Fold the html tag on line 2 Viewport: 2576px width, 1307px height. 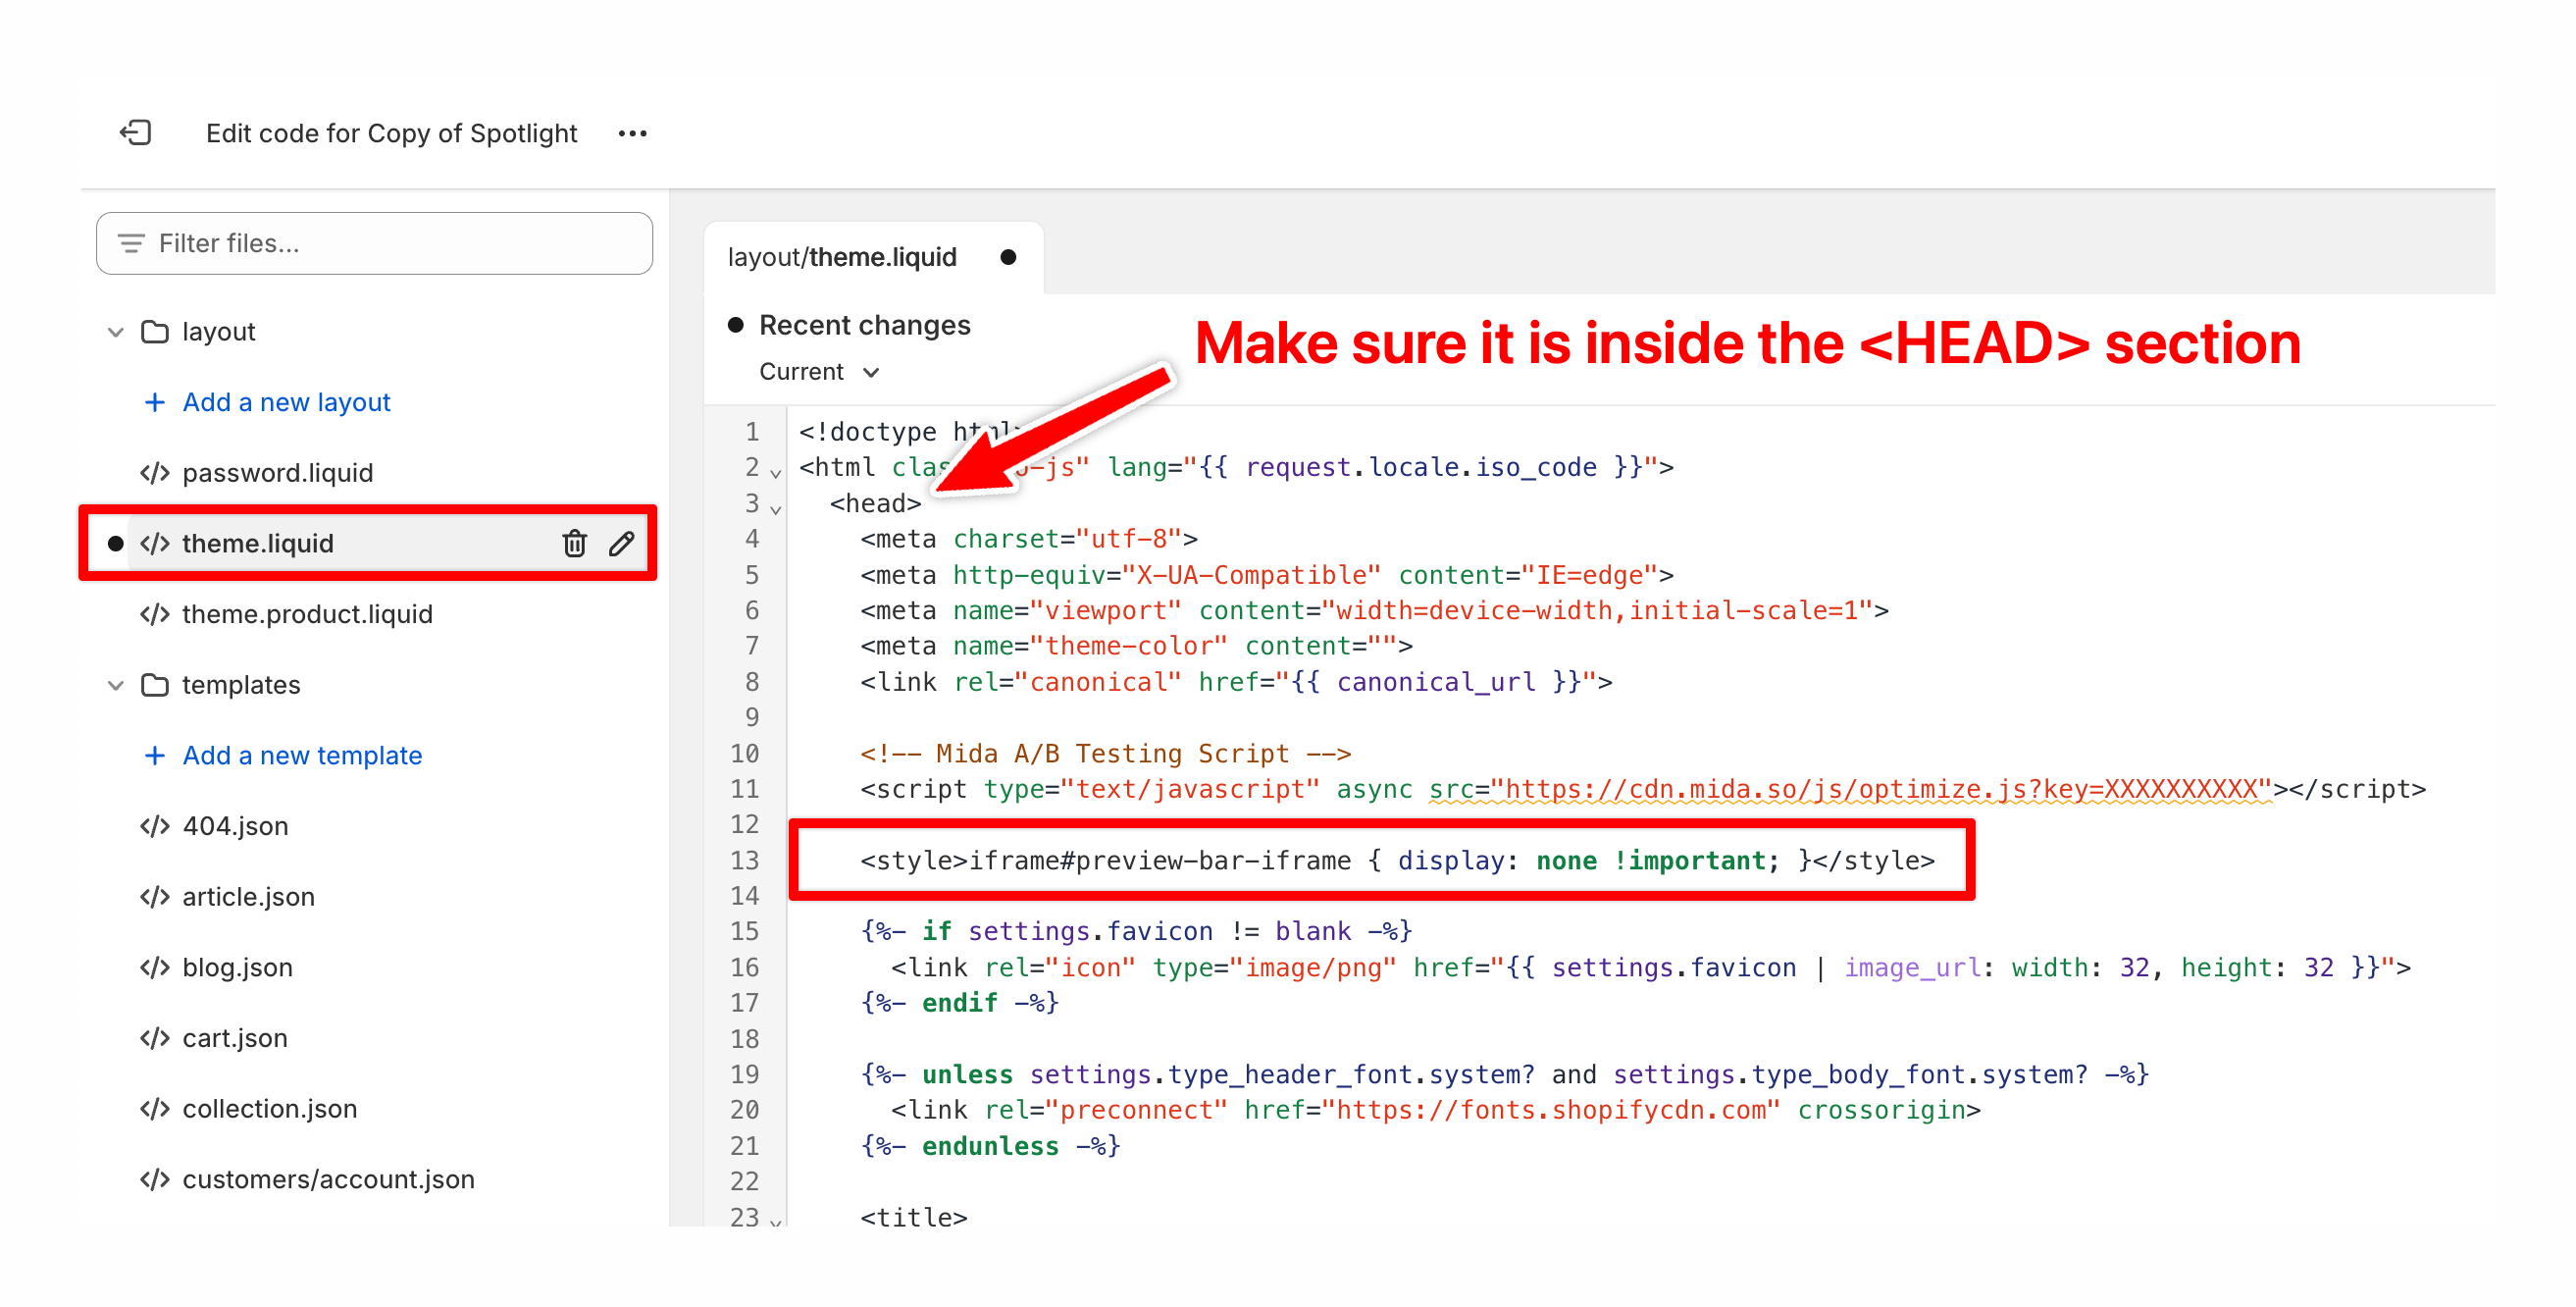[776, 474]
